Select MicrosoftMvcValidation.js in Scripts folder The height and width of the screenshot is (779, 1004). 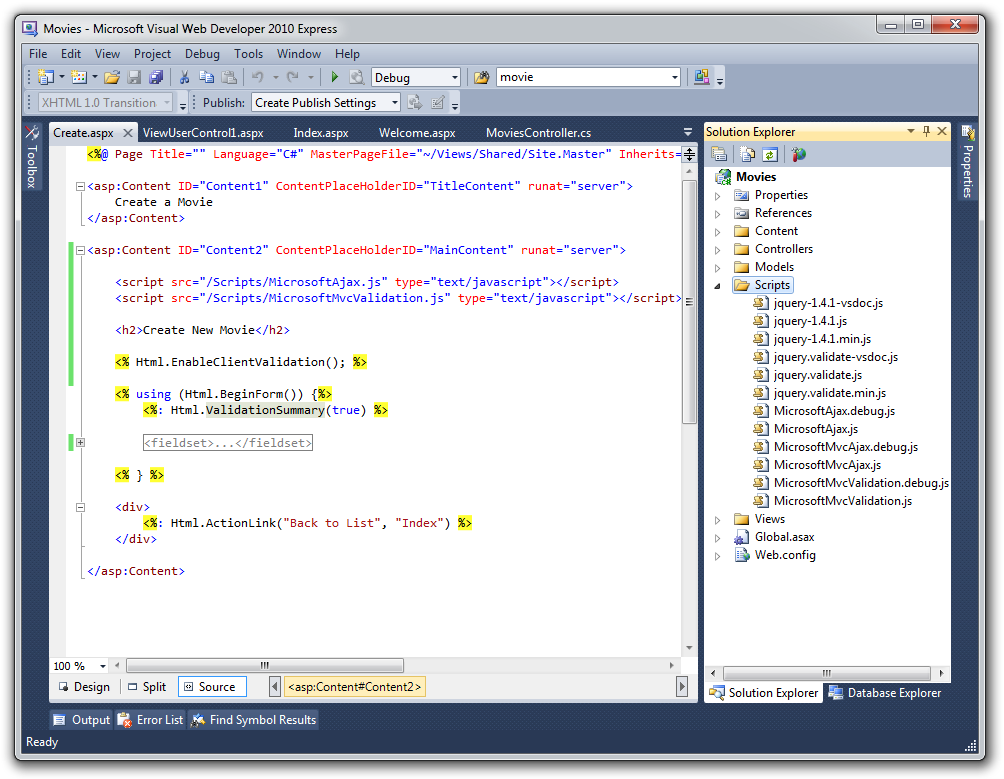(842, 501)
